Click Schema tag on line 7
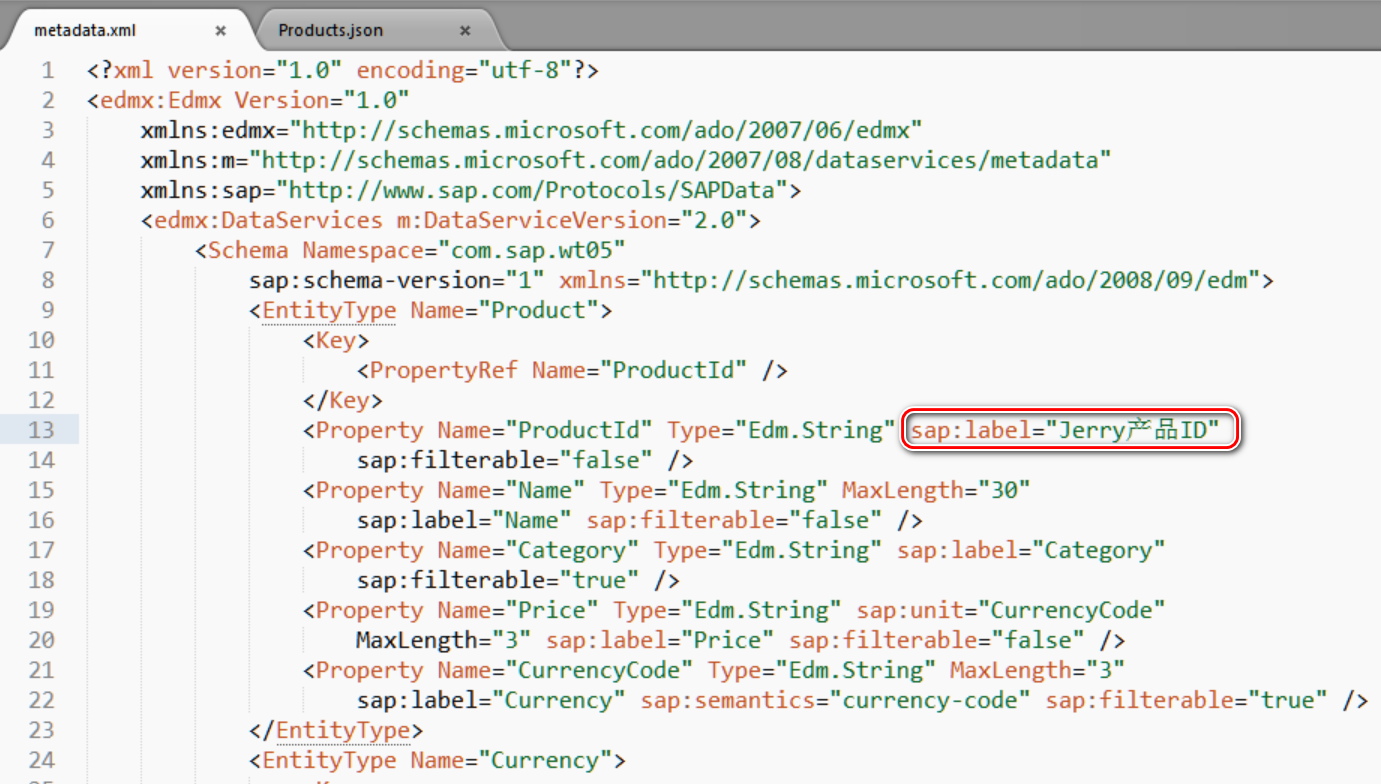This screenshot has width=1381, height=784. tap(248, 250)
